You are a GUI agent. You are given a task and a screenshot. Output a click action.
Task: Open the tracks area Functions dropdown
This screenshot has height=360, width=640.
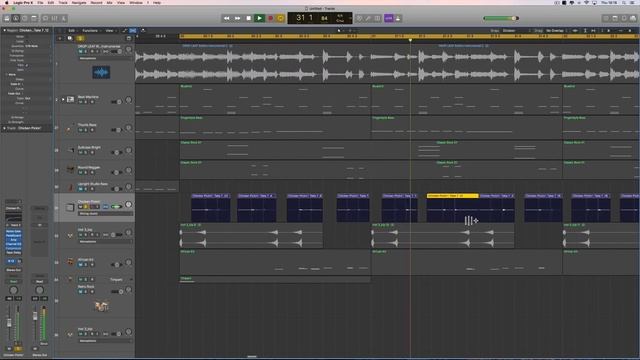[x=91, y=31]
